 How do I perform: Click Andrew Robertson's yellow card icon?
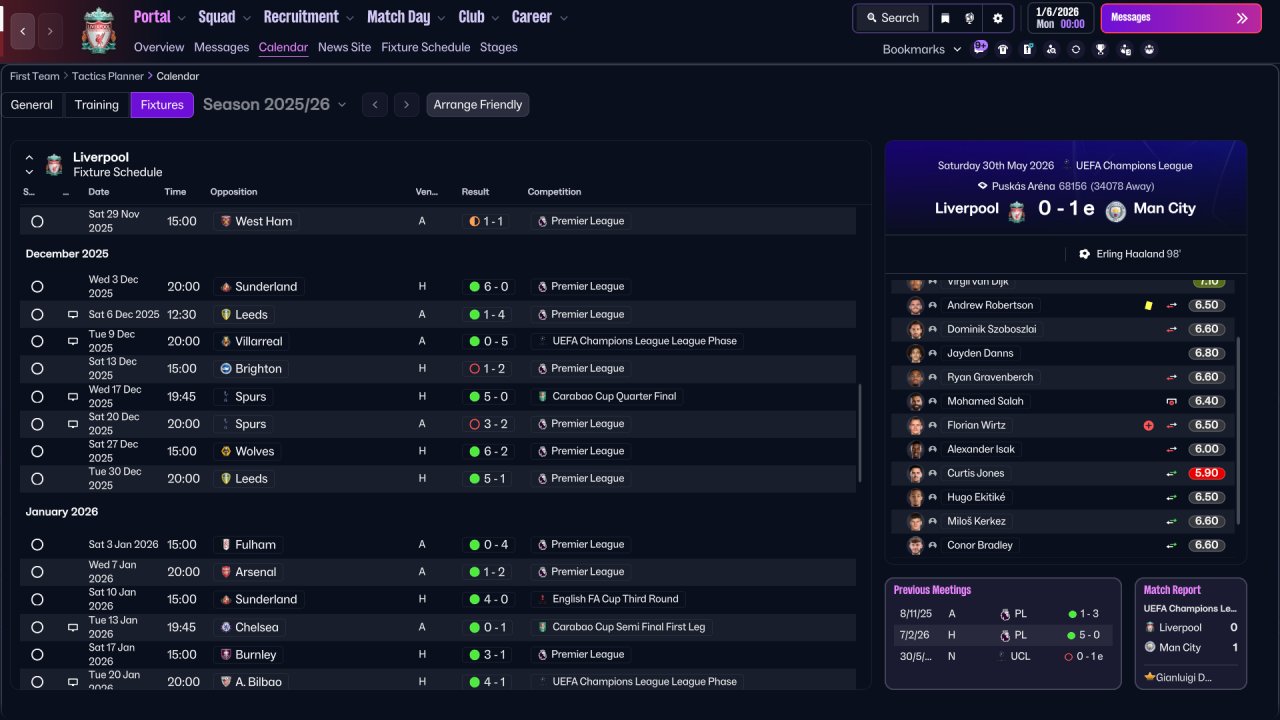coord(1149,305)
